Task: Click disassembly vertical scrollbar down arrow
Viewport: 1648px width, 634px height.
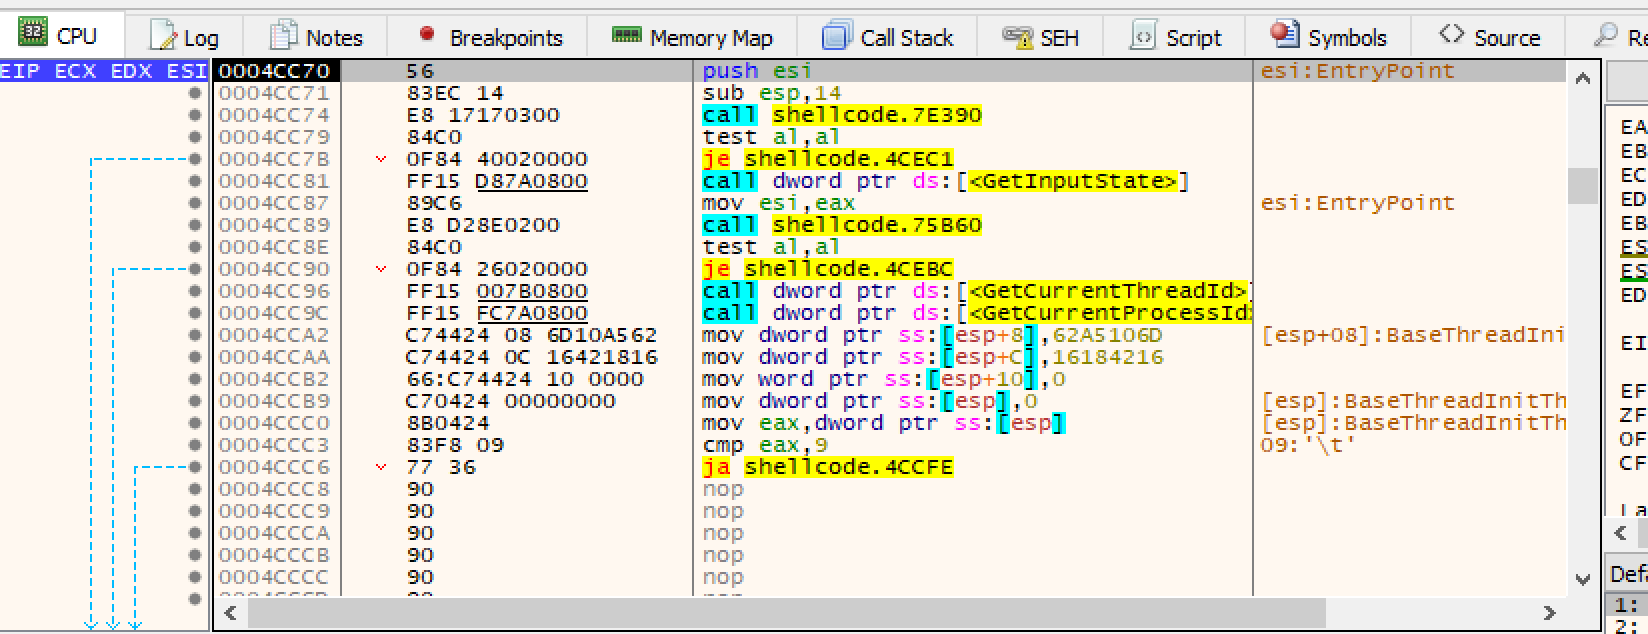Action: 1582,578
